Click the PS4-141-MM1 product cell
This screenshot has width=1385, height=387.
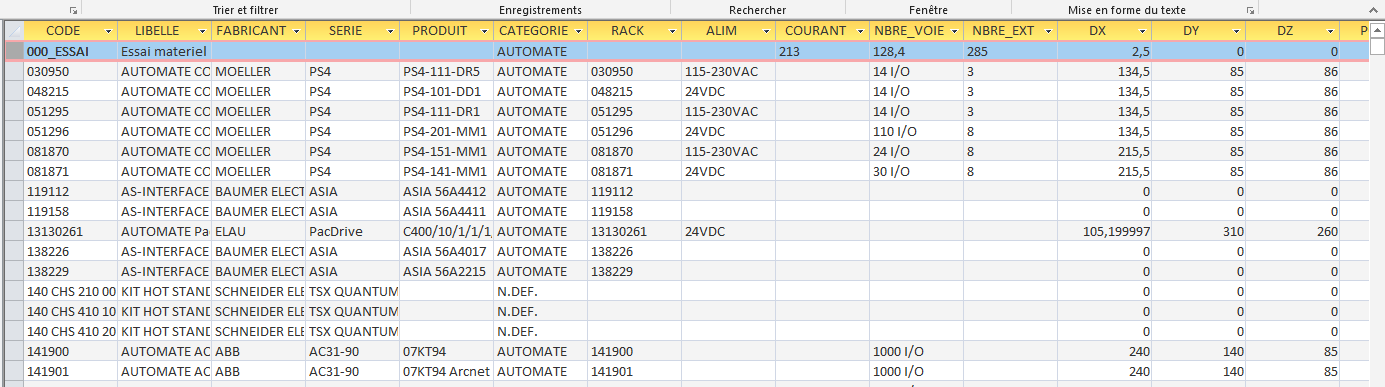coord(446,171)
